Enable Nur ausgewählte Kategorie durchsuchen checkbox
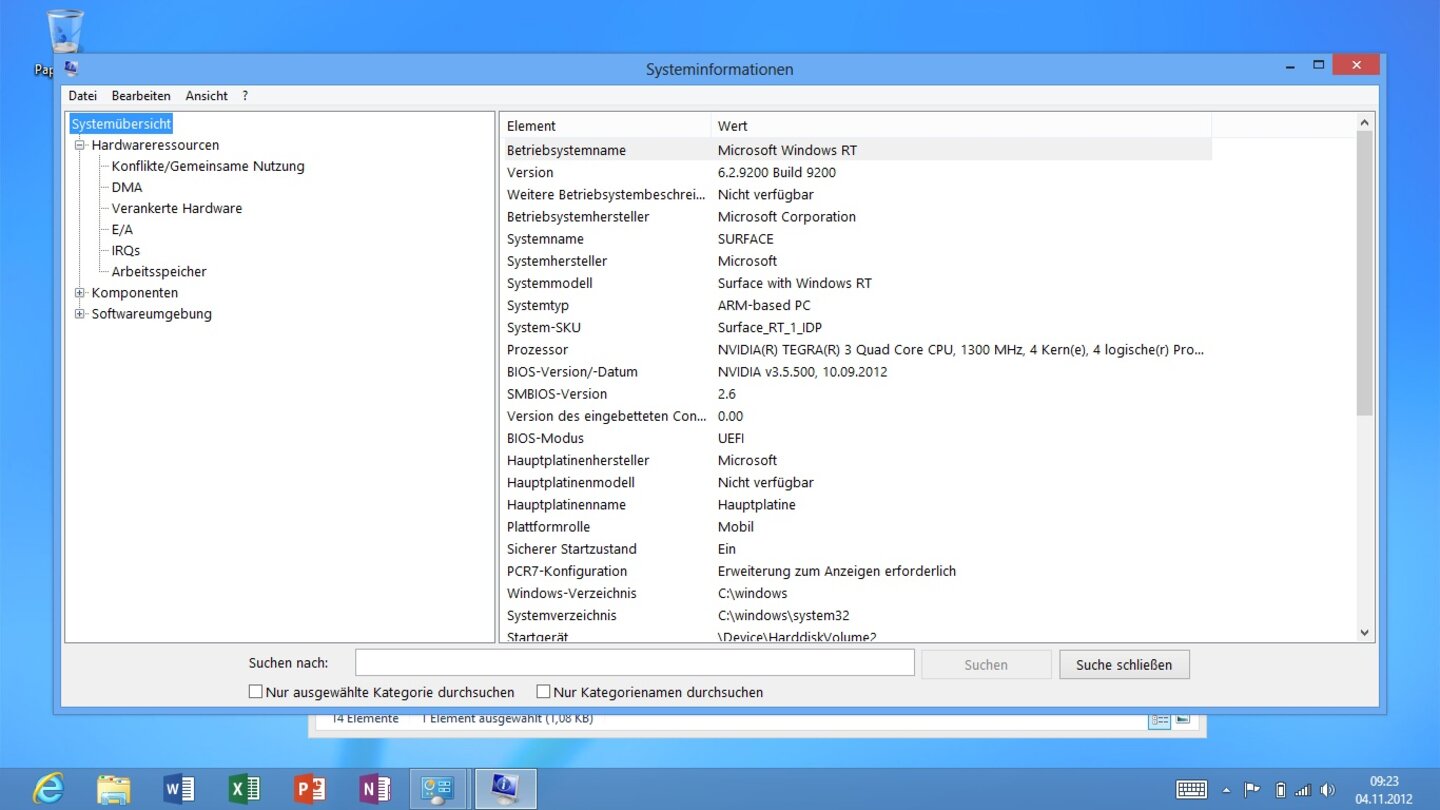 pyautogui.click(x=256, y=692)
